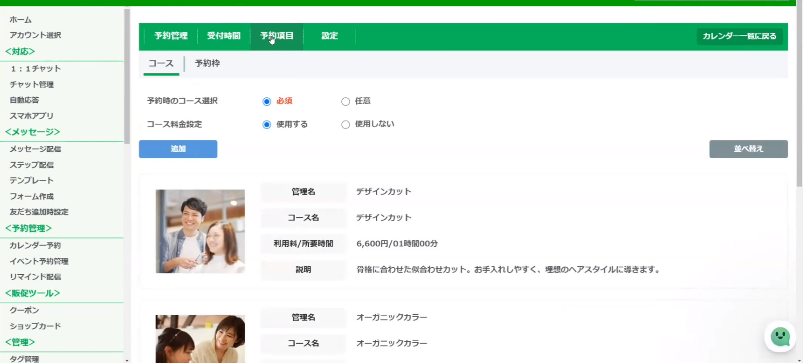Switch to the 予約枠 sub-tab
803x363 pixels.
(207, 64)
